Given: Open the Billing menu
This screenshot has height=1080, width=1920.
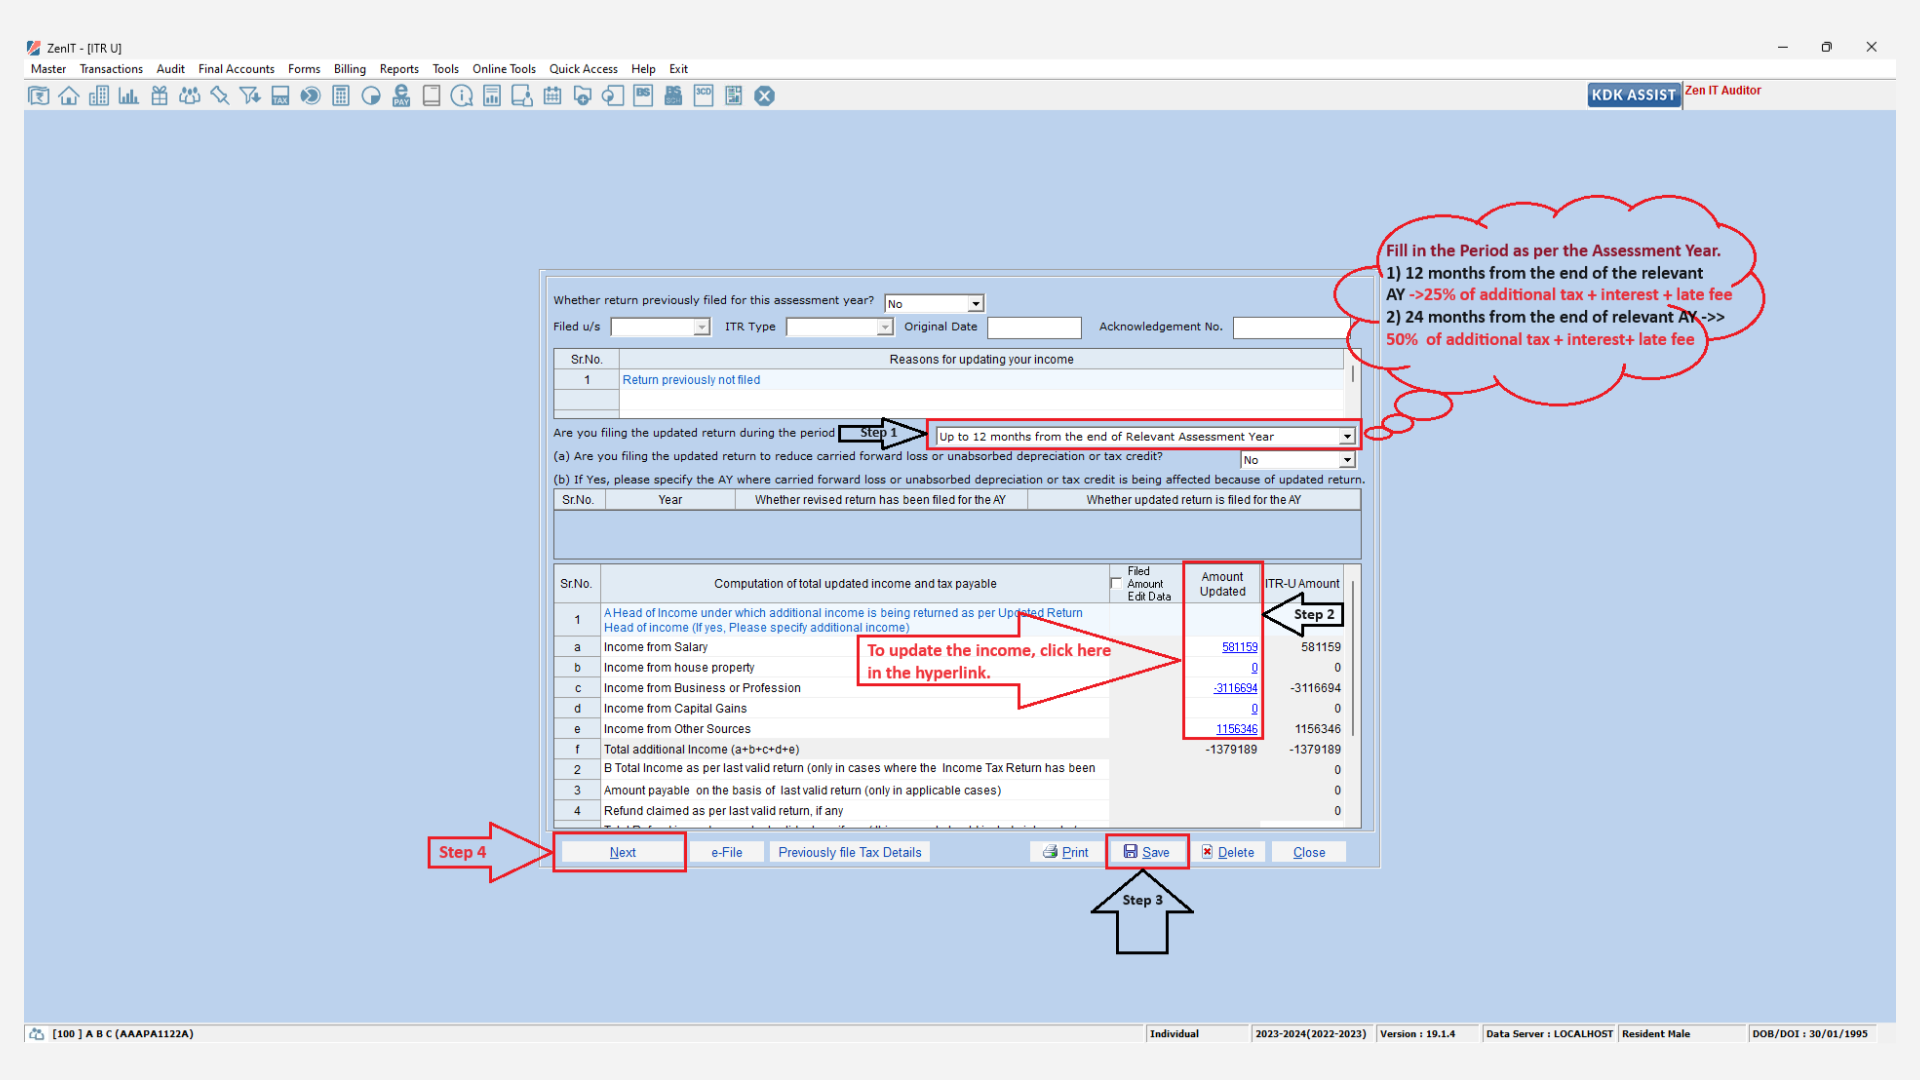Looking at the screenshot, I should tap(350, 69).
